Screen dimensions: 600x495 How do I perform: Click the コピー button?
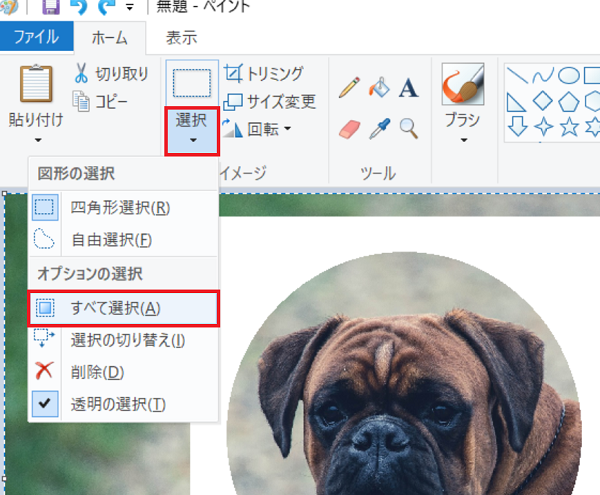point(100,101)
